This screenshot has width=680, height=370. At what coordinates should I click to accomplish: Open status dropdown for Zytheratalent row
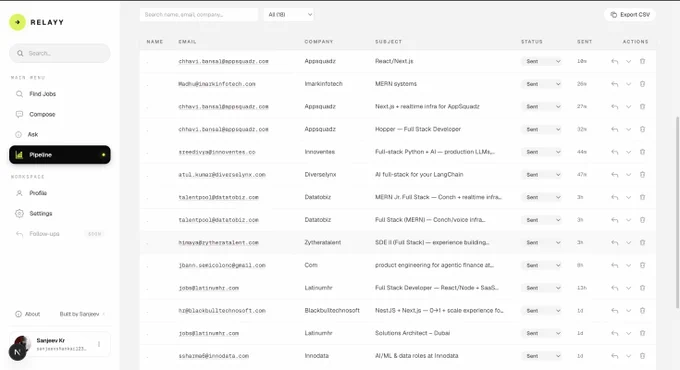pos(541,242)
